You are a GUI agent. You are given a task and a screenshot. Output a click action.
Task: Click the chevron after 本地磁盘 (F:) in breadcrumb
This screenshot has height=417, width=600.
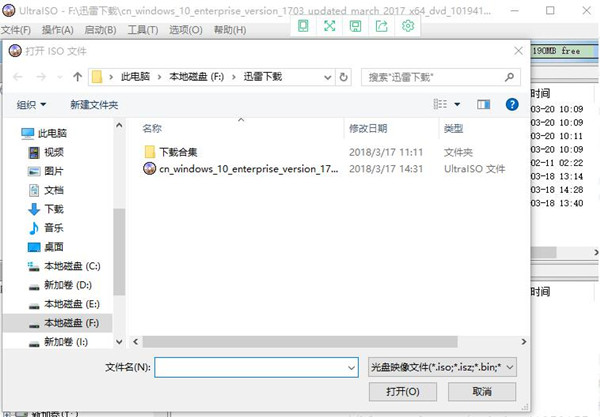click(x=234, y=77)
